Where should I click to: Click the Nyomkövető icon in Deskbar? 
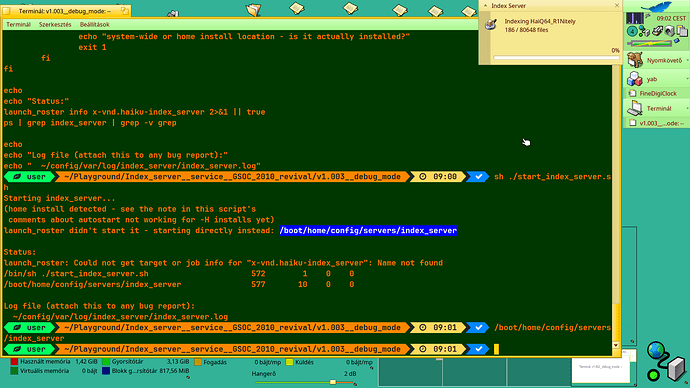click(x=635, y=60)
